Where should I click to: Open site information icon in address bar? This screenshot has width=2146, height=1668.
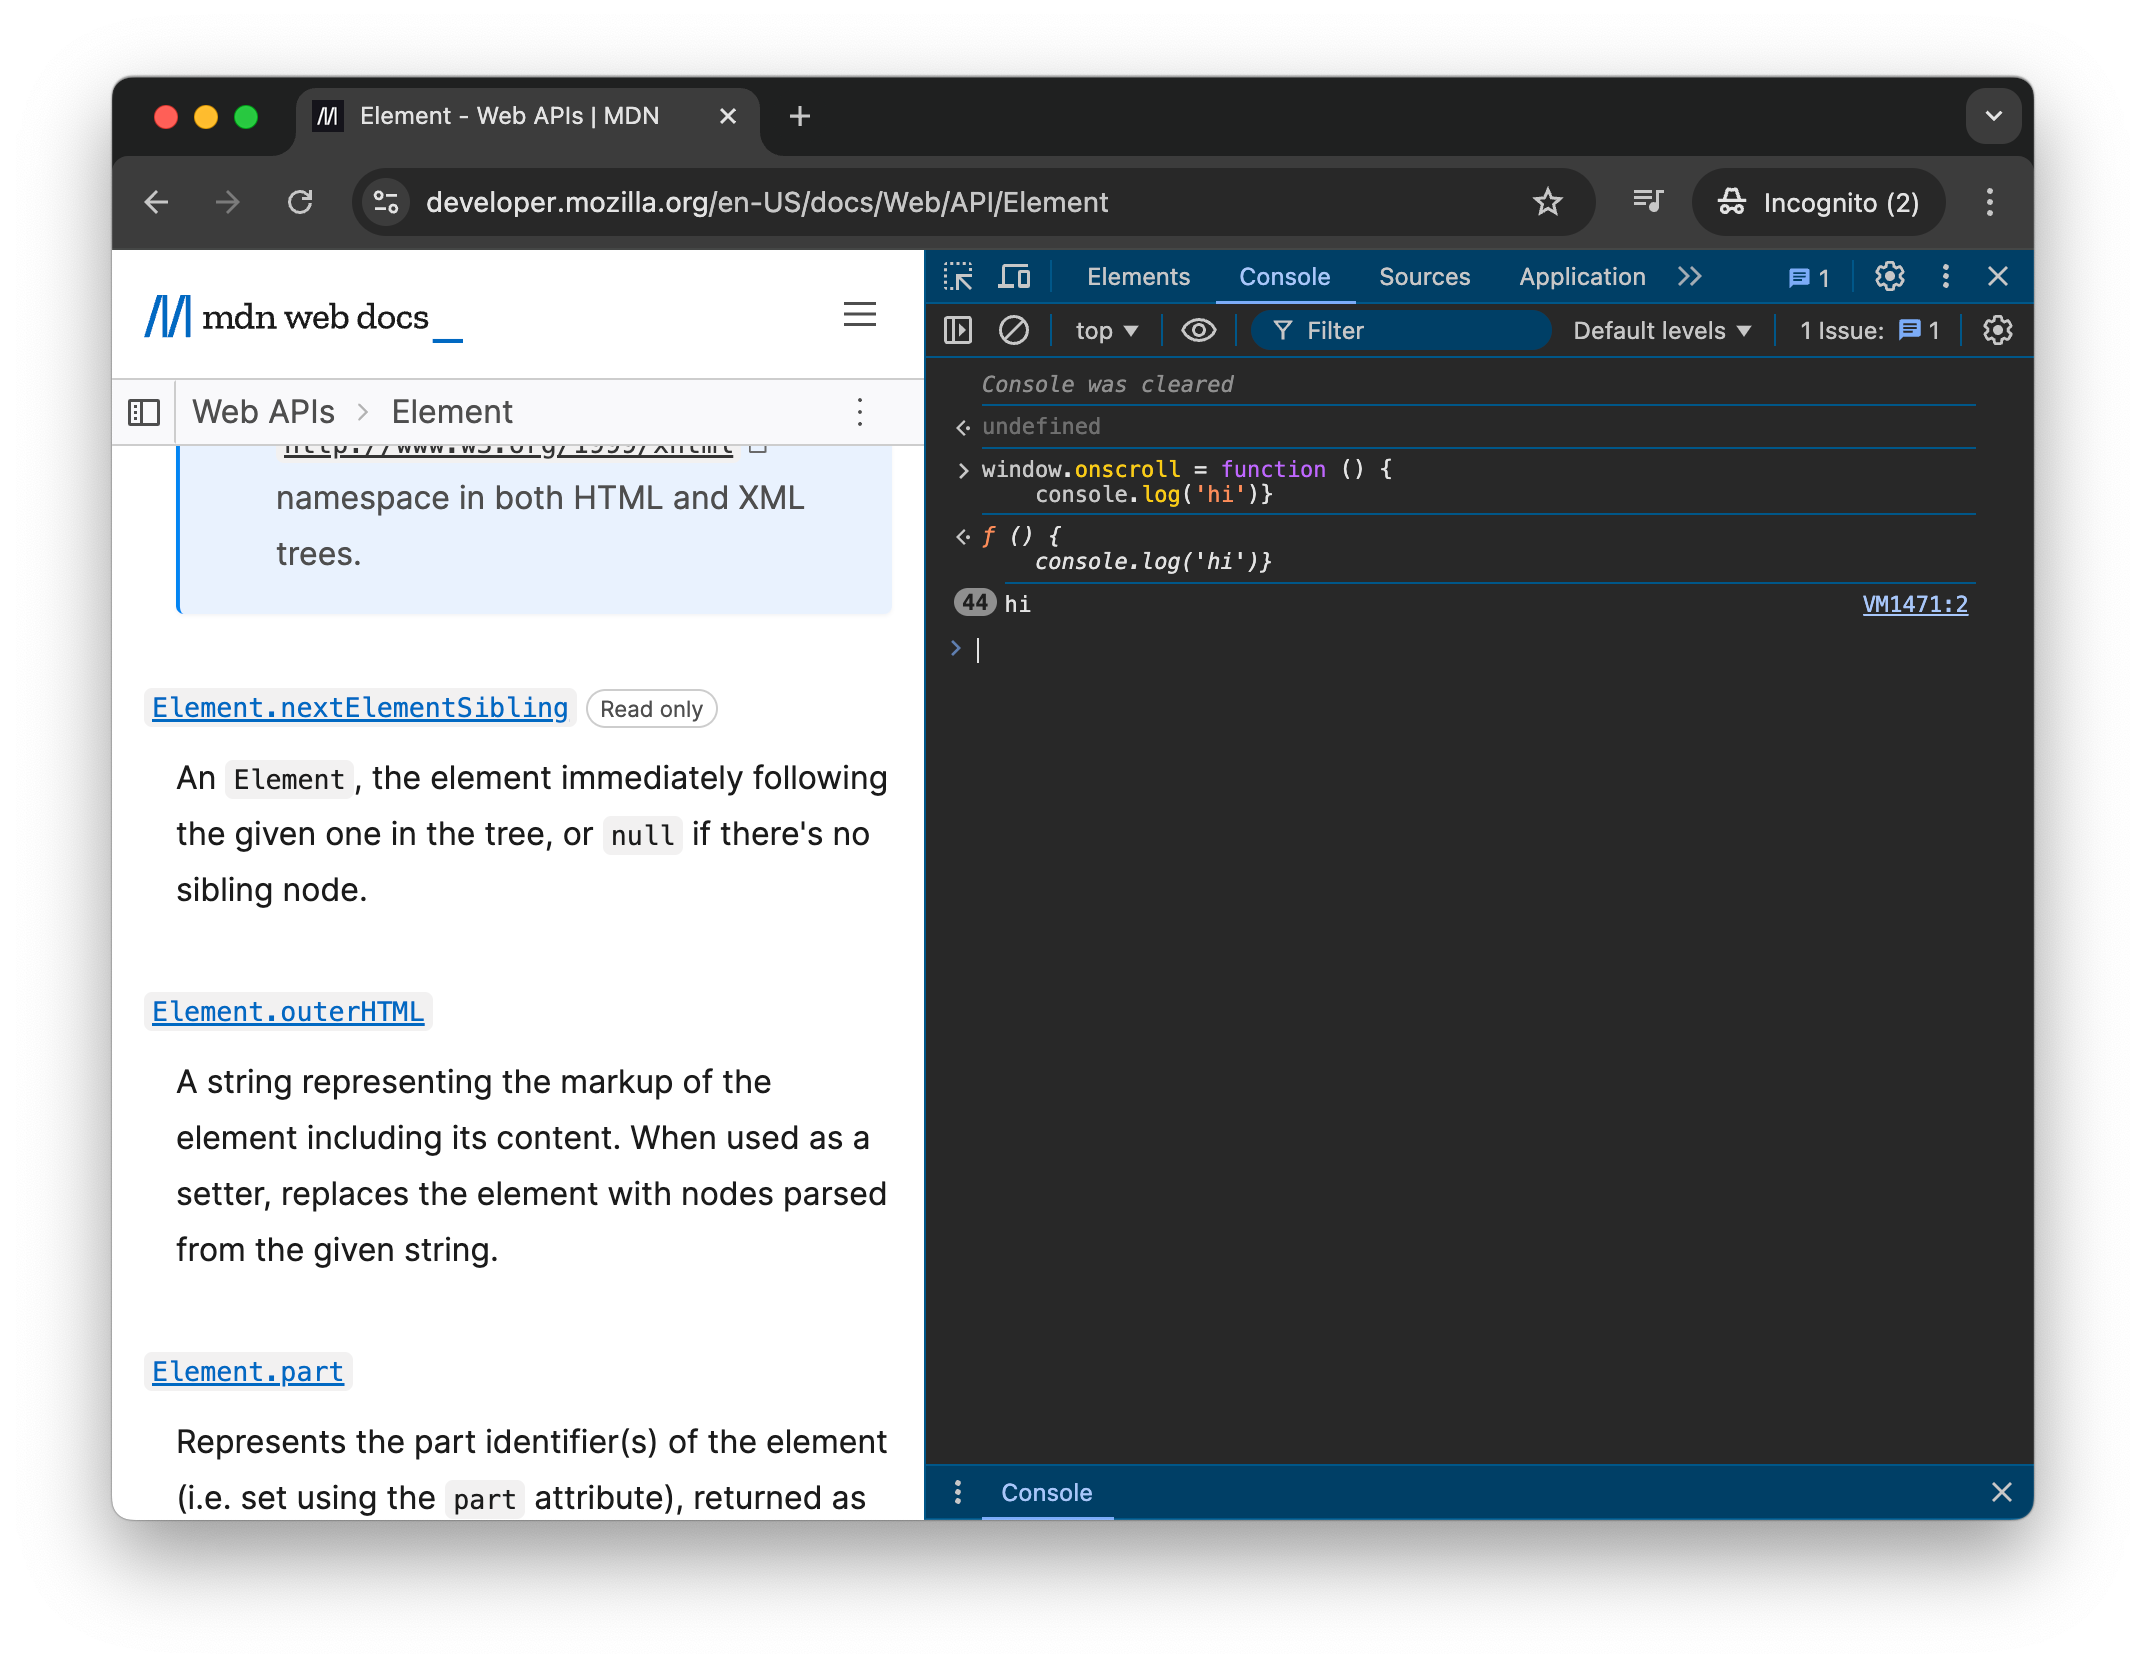pos(386,203)
